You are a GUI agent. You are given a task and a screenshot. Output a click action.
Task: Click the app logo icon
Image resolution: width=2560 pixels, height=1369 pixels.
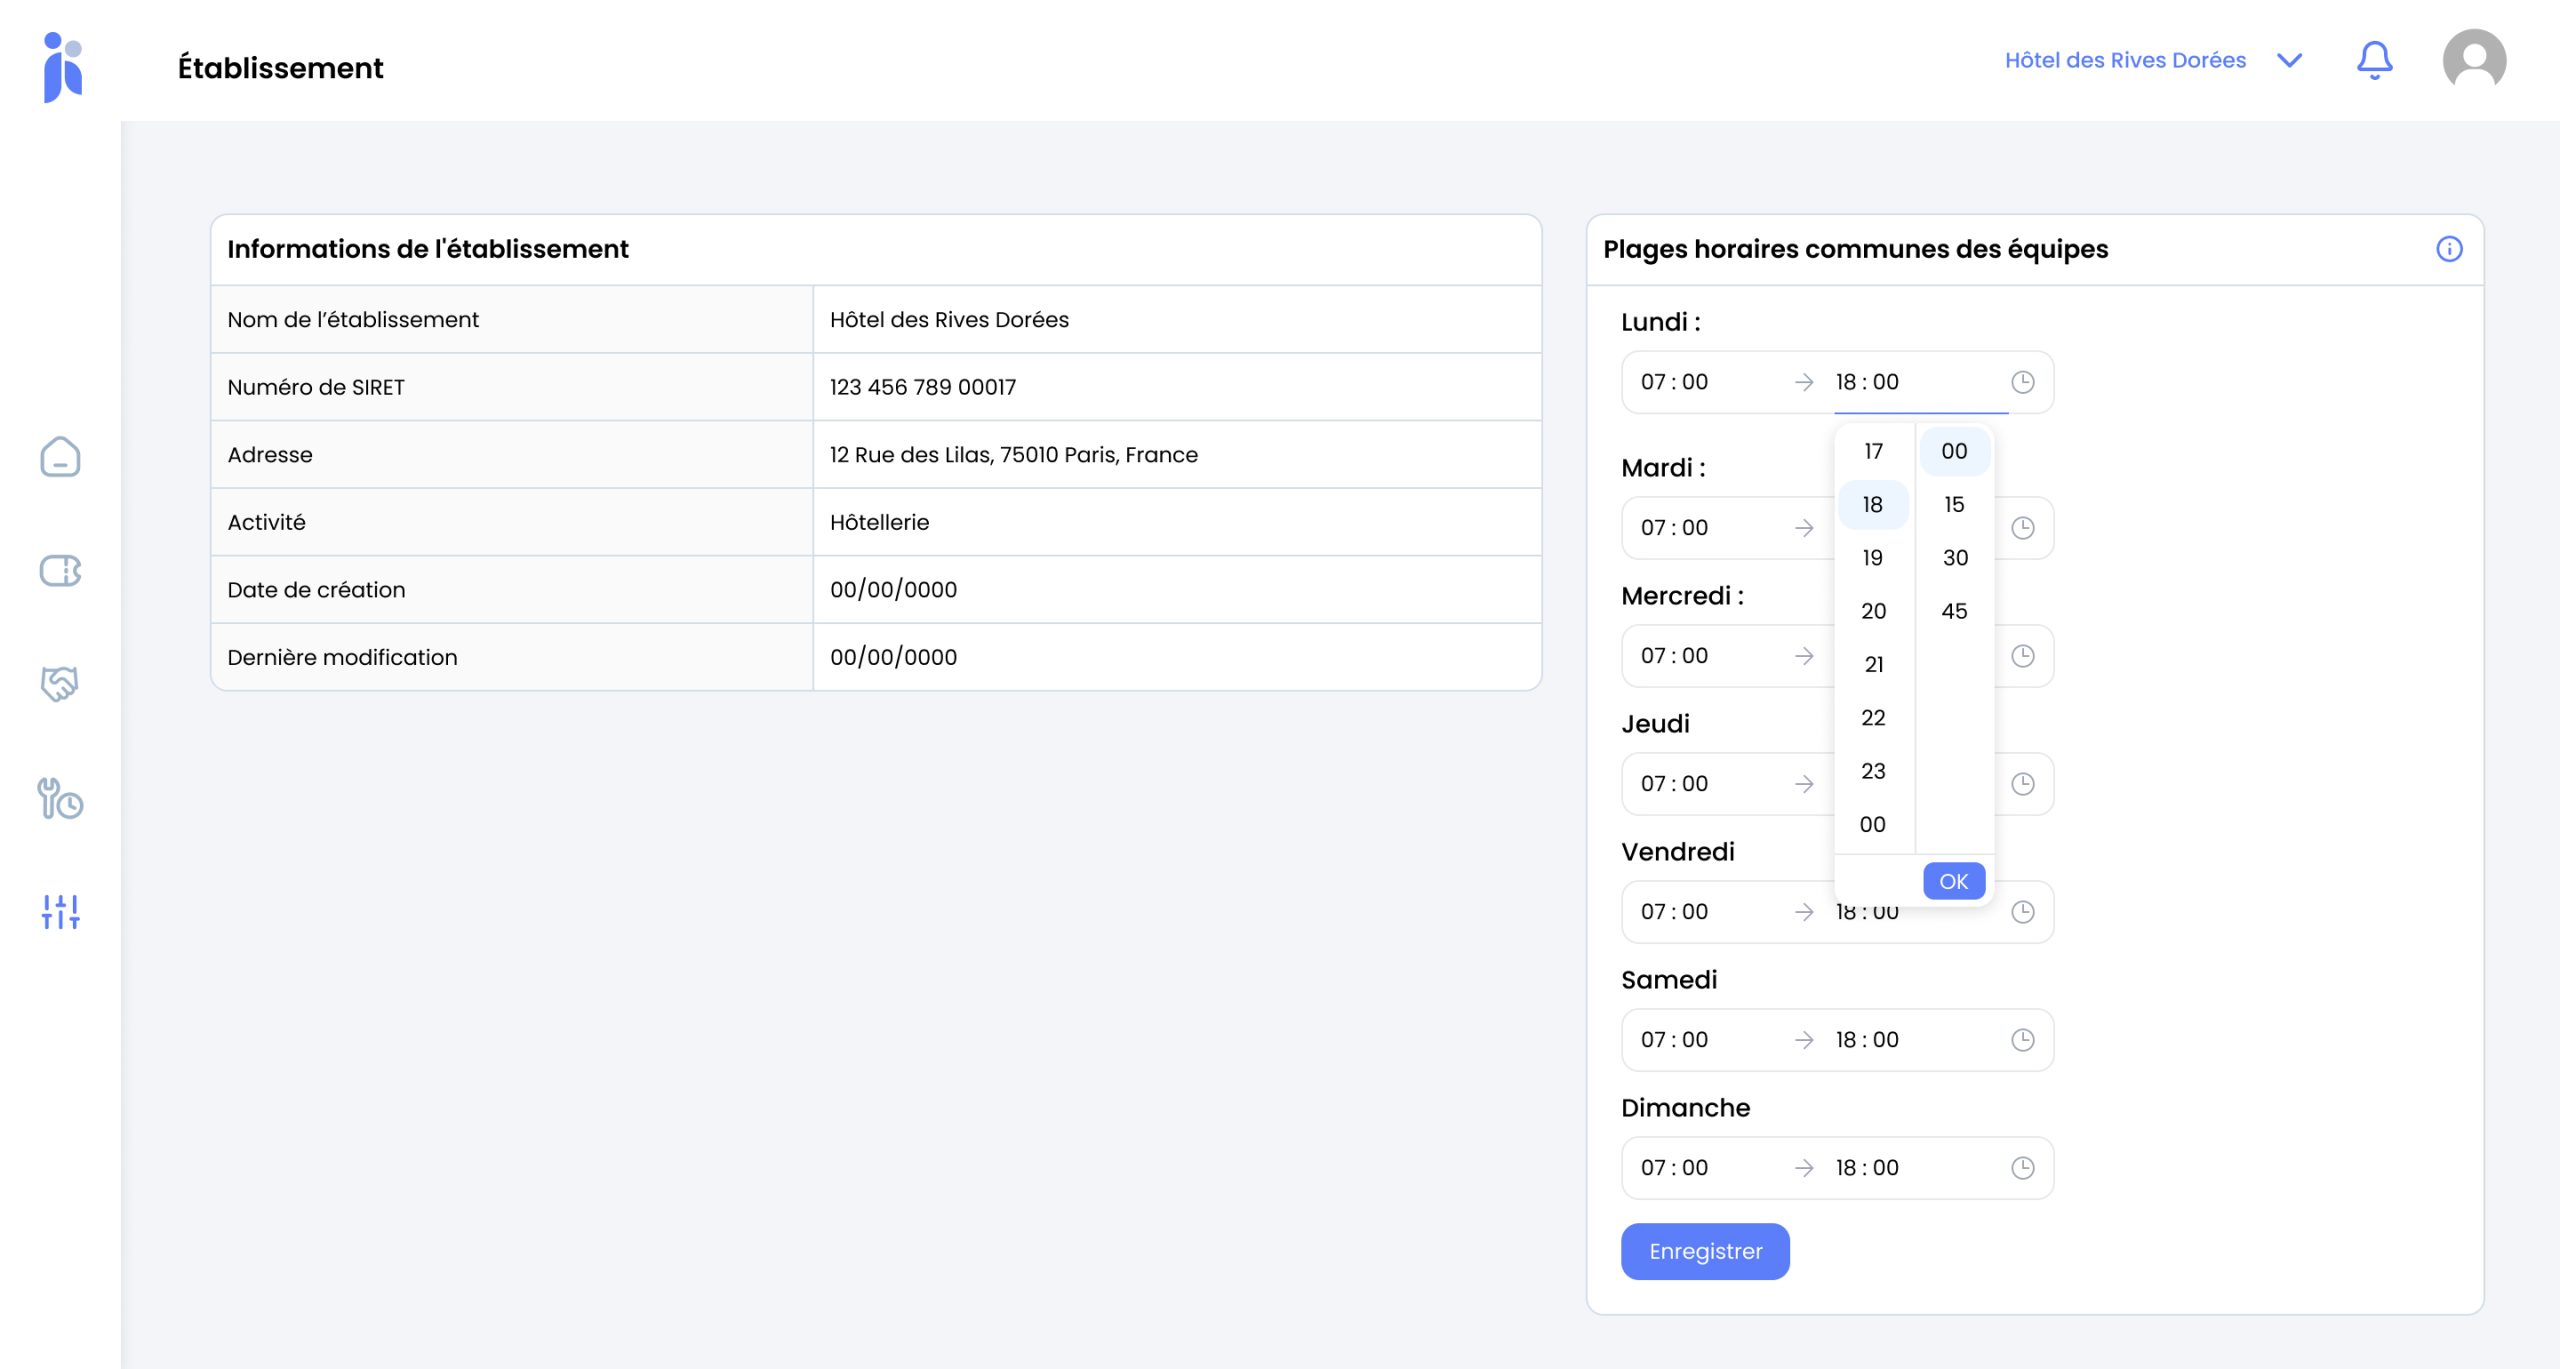pyautogui.click(x=63, y=67)
